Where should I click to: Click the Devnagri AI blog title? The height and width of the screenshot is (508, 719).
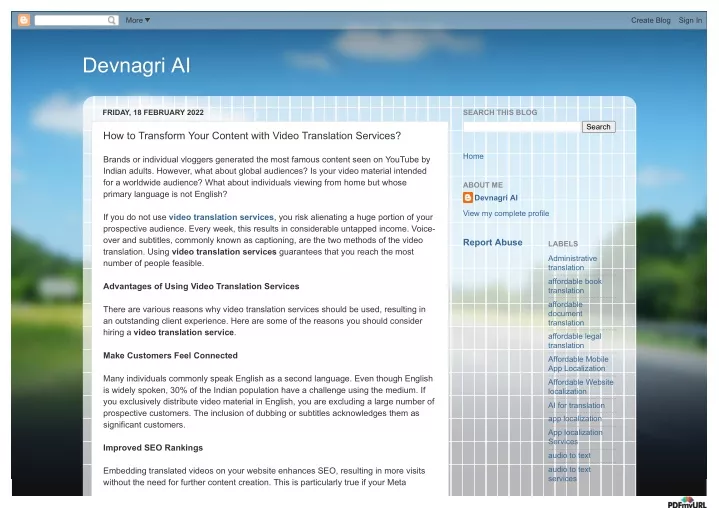click(136, 66)
